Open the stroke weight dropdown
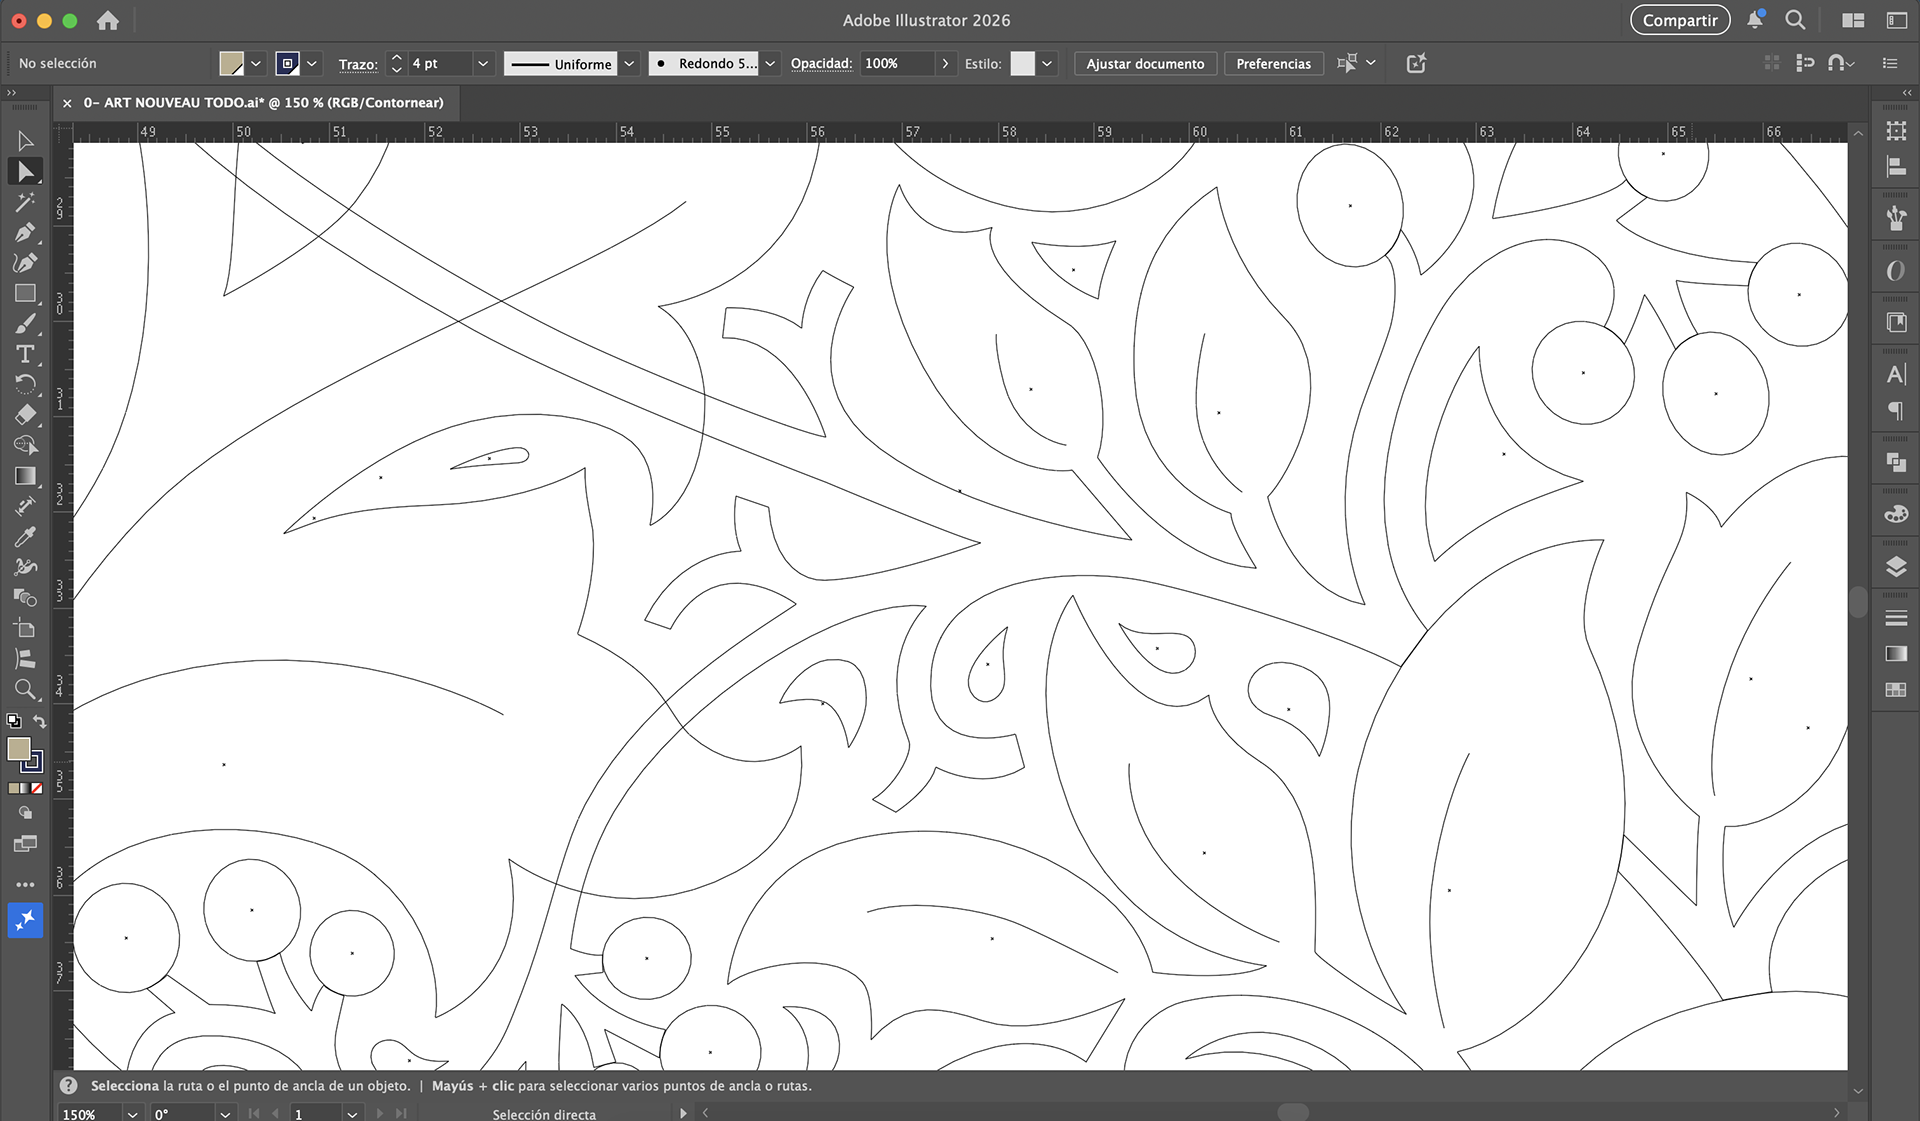 [483, 64]
